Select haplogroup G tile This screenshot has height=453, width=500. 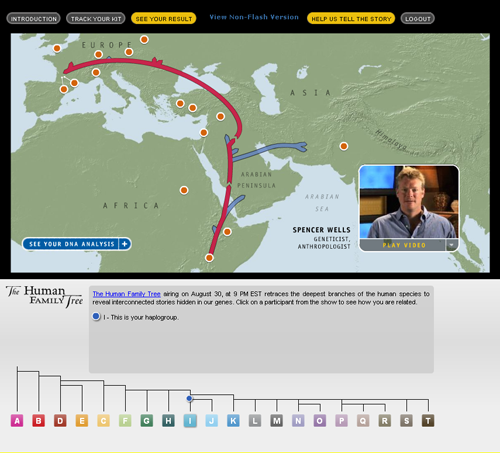pyautogui.click(x=147, y=421)
